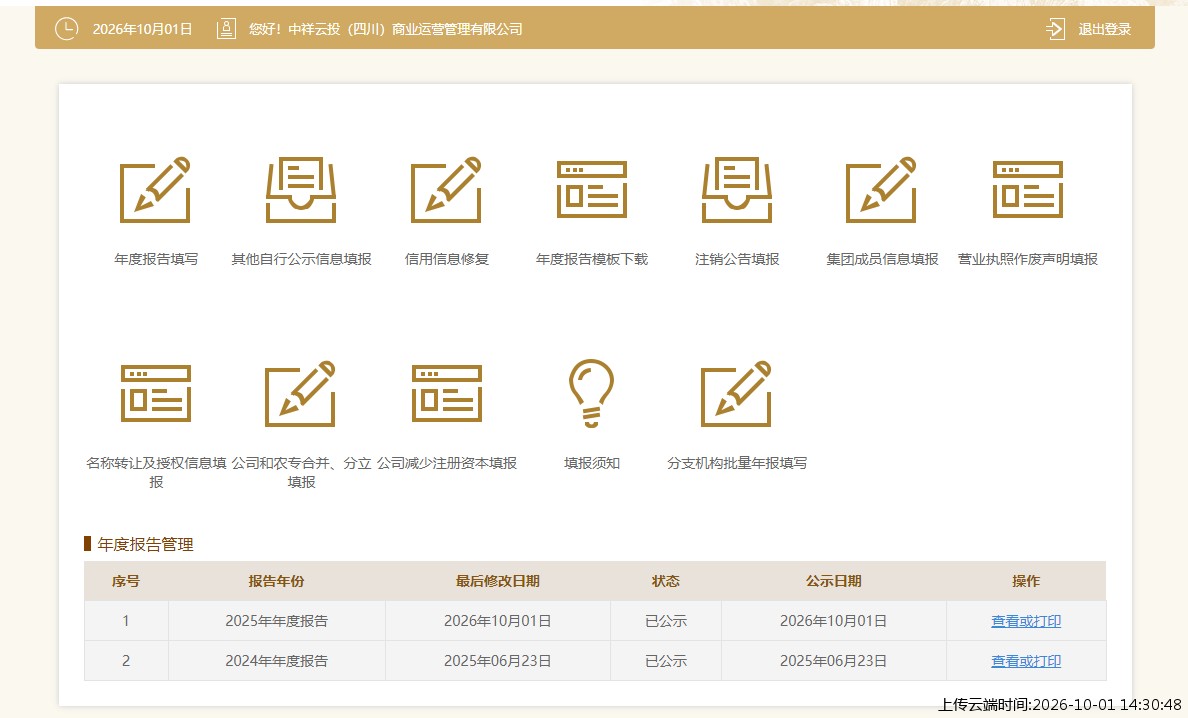
Task: Open the 名称转让及授权信息填报 icon
Action: 156,394
